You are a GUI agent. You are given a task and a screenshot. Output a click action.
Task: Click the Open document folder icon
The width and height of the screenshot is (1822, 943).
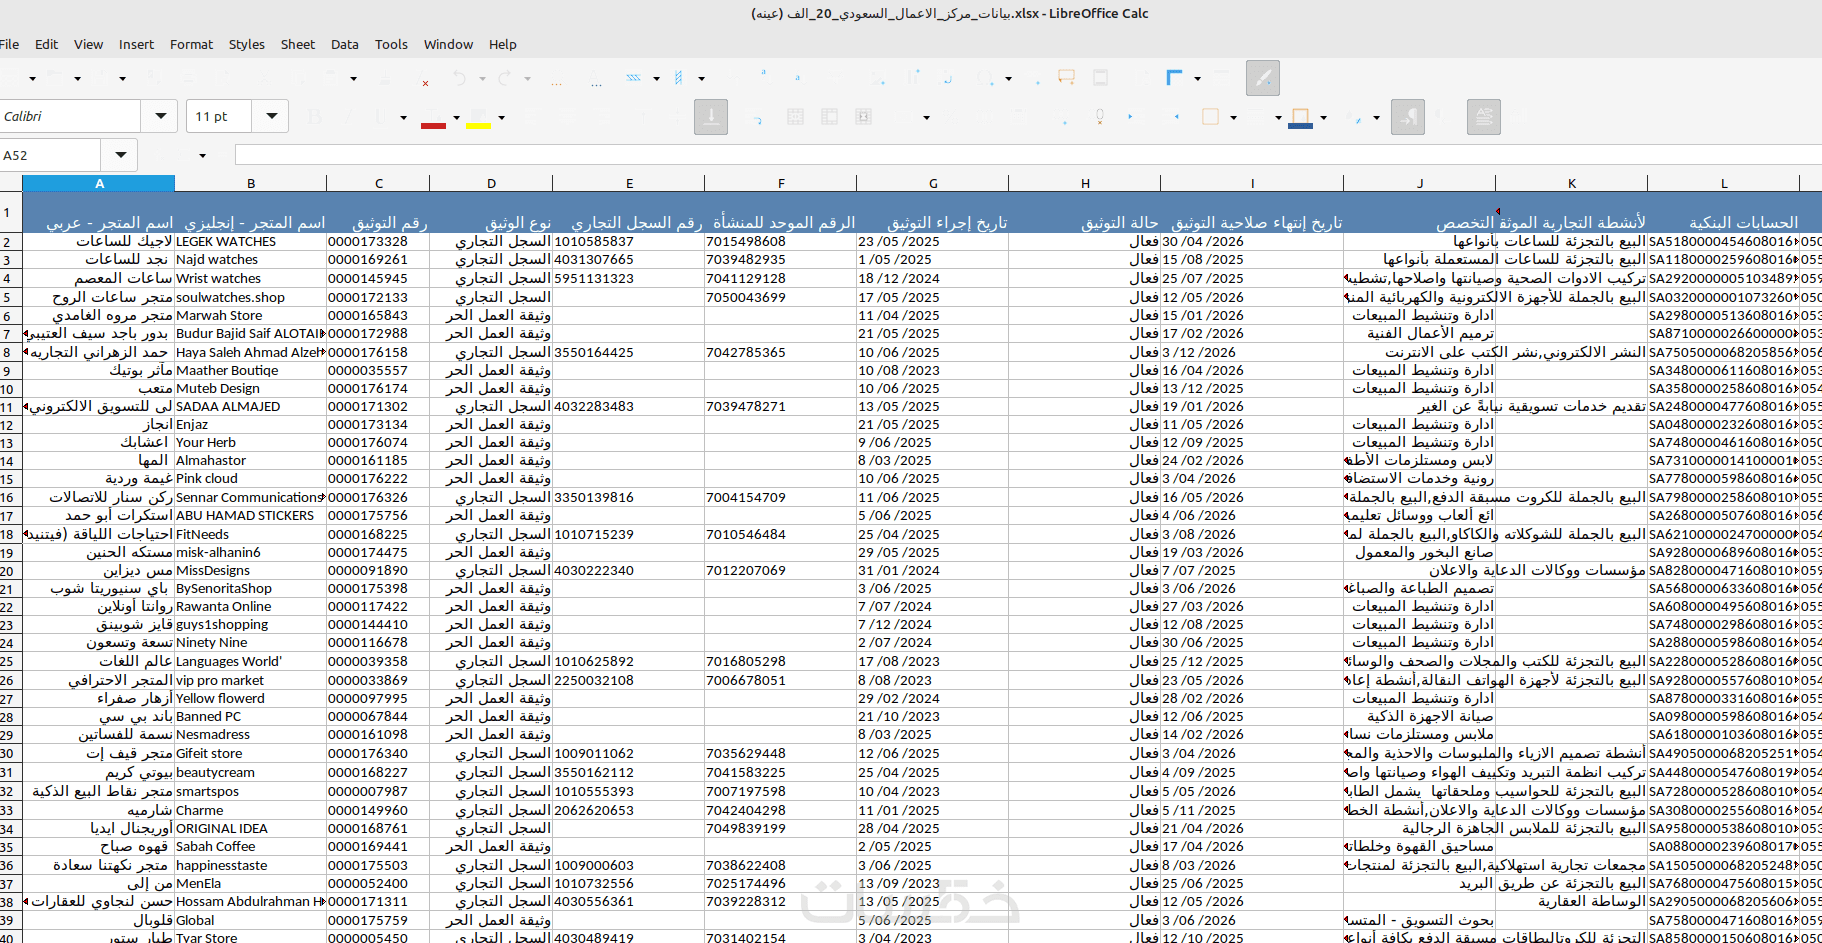[55, 78]
